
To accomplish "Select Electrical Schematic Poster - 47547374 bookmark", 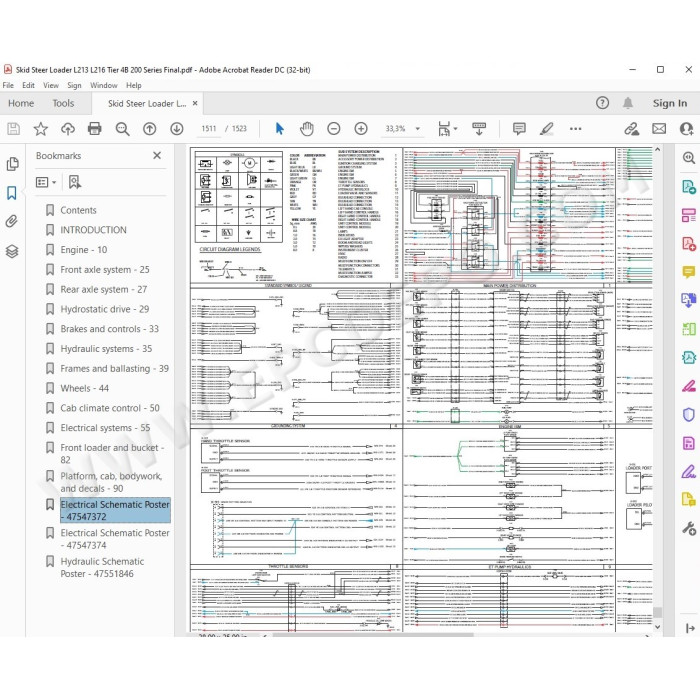I will [x=115, y=539].
